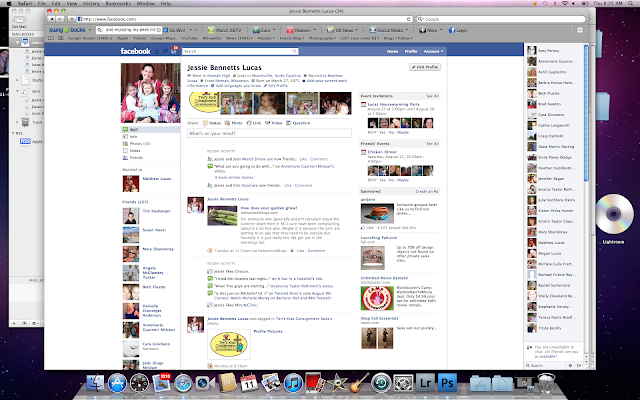Screen dimensions: 640x400
Task: Click Profile in Facebook header
Action: [x=411, y=51]
